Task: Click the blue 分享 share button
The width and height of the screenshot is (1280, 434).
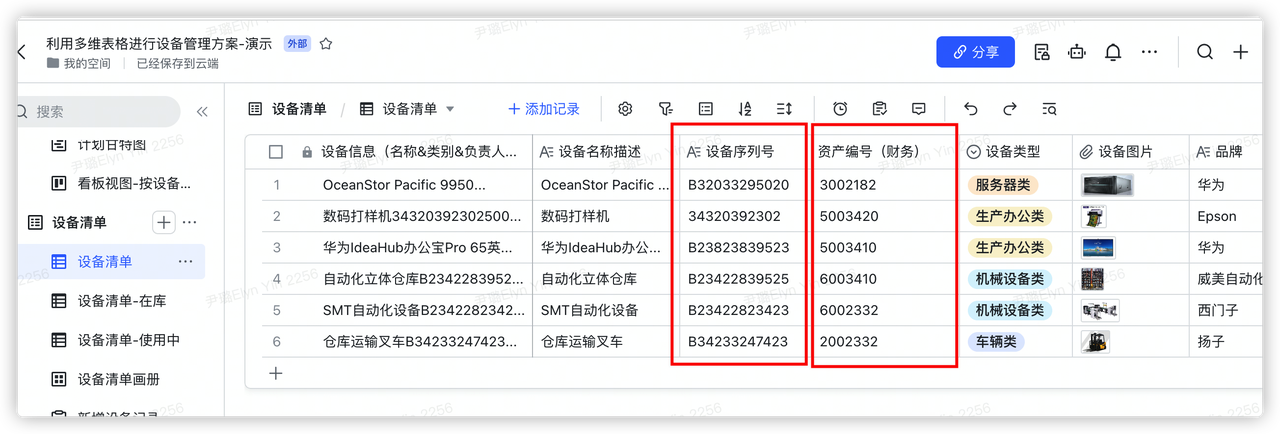Action: click(975, 52)
